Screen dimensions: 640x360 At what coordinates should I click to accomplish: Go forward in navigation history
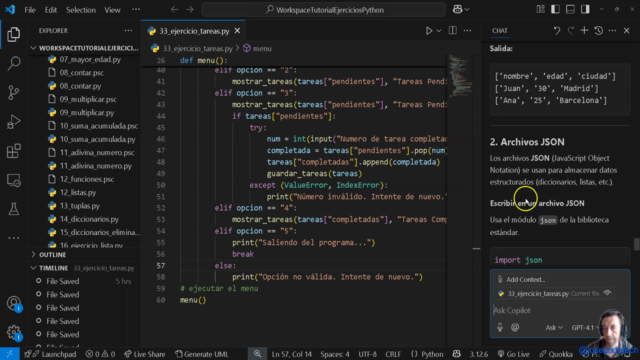pos(190,9)
